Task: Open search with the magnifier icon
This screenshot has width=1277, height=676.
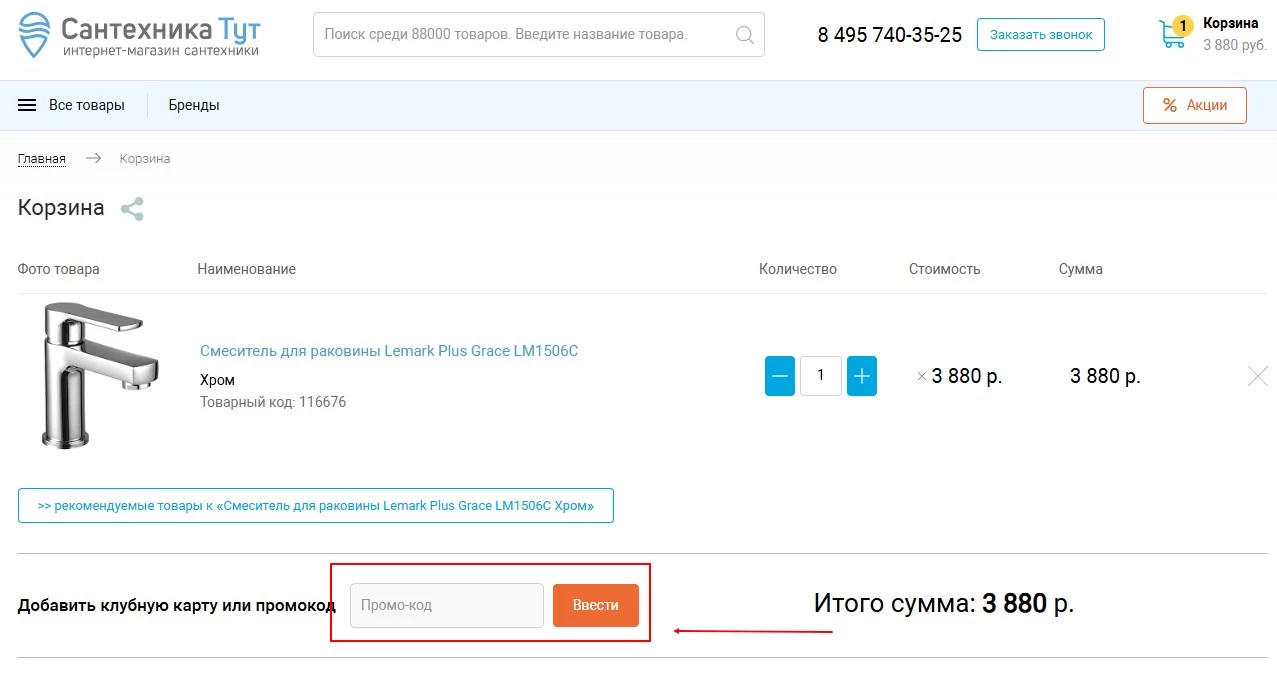Action: click(x=744, y=34)
